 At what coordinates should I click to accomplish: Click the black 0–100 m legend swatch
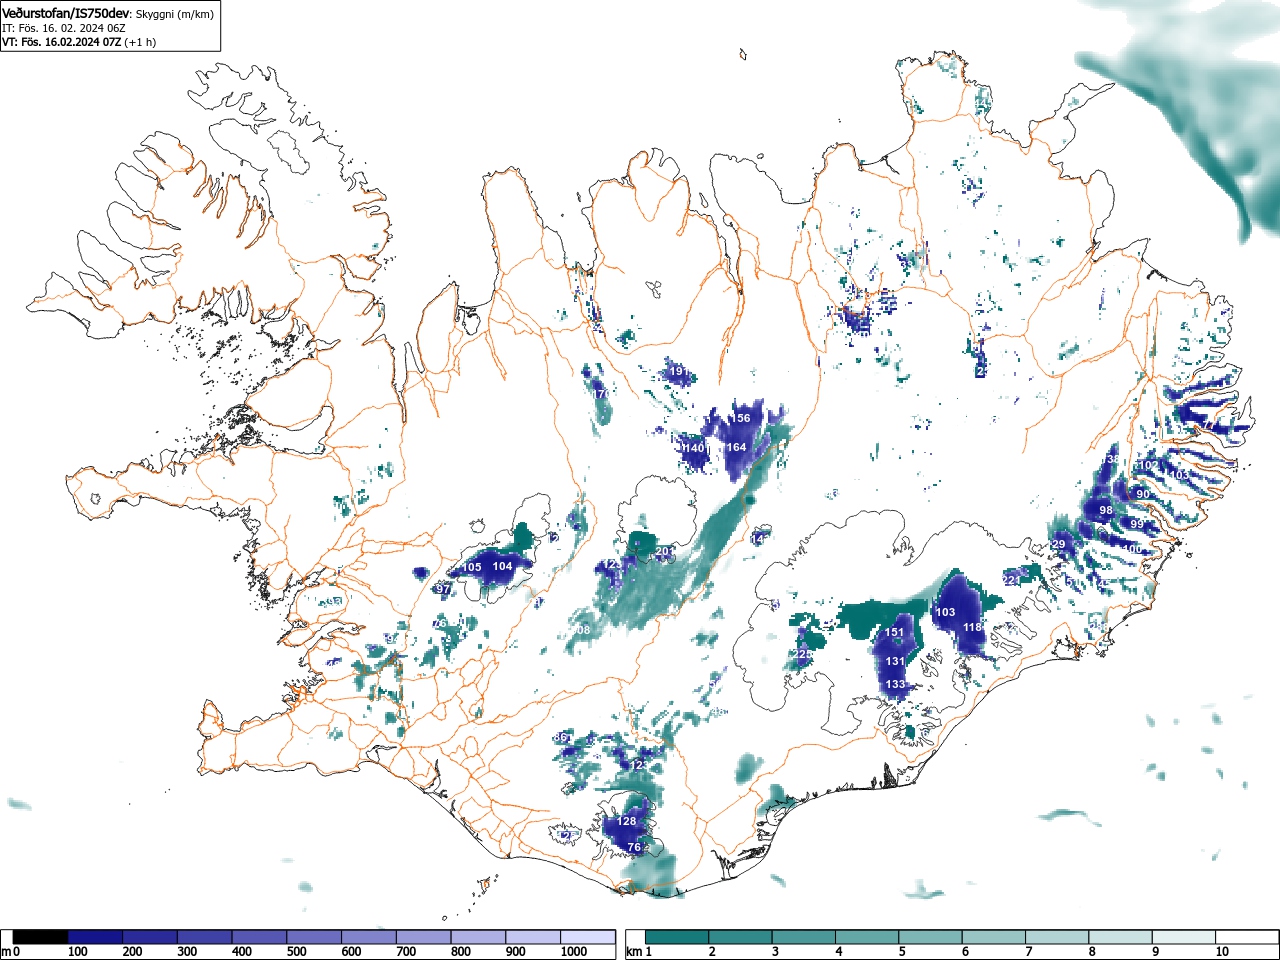tap(41, 937)
